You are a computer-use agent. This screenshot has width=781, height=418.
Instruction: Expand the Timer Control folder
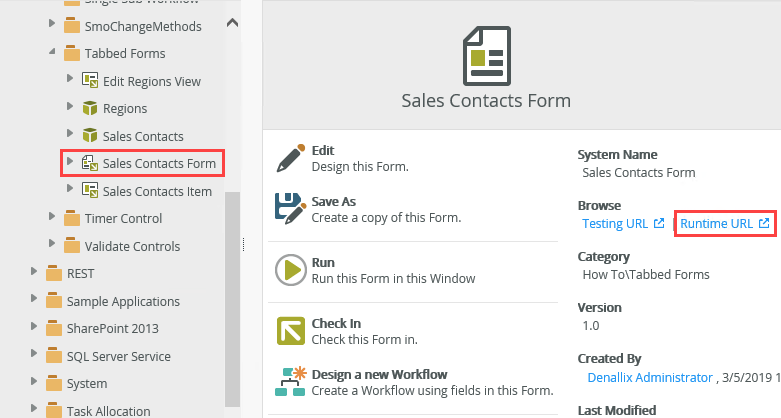click(x=52, y=218)
